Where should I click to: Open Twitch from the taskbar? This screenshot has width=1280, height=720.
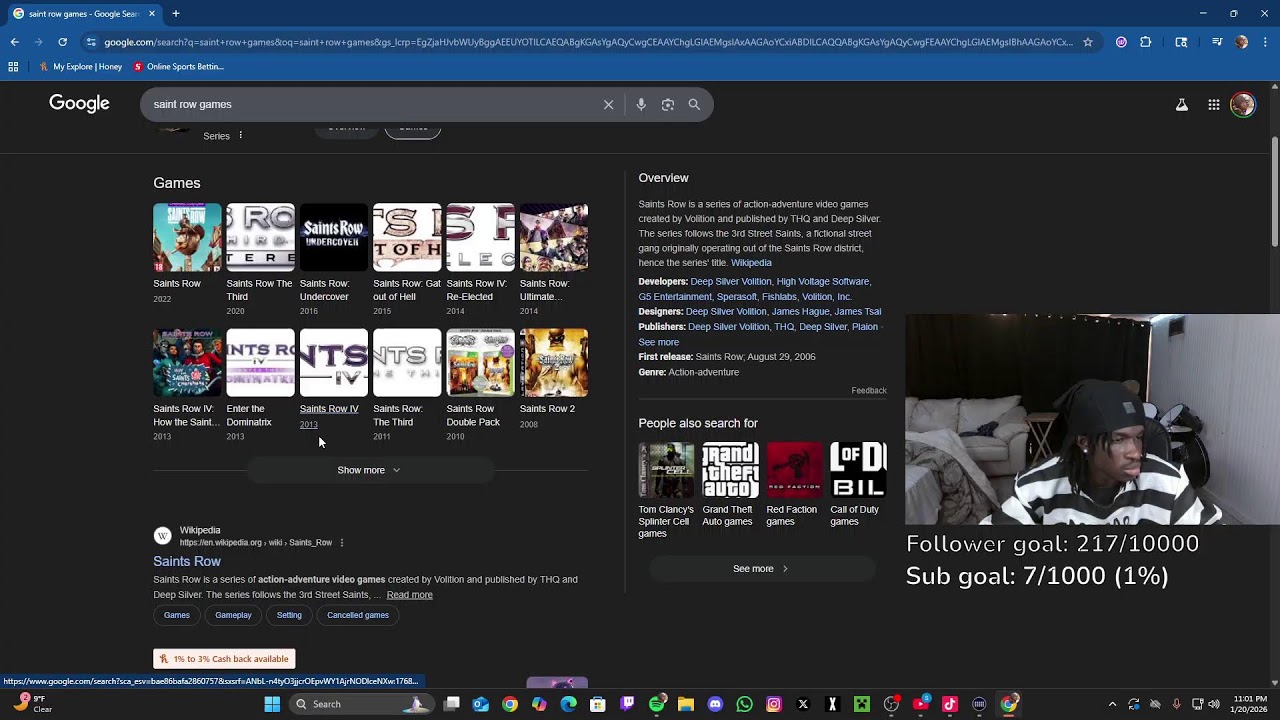point(628,704)
